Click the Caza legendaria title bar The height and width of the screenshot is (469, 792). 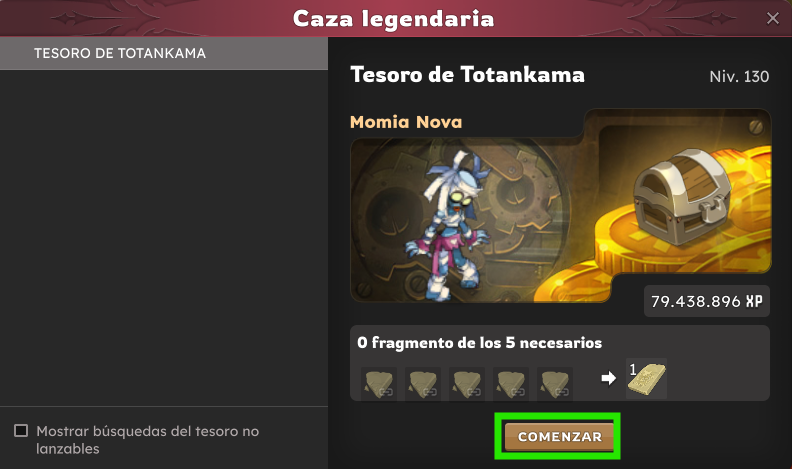(x=393, y=19)
